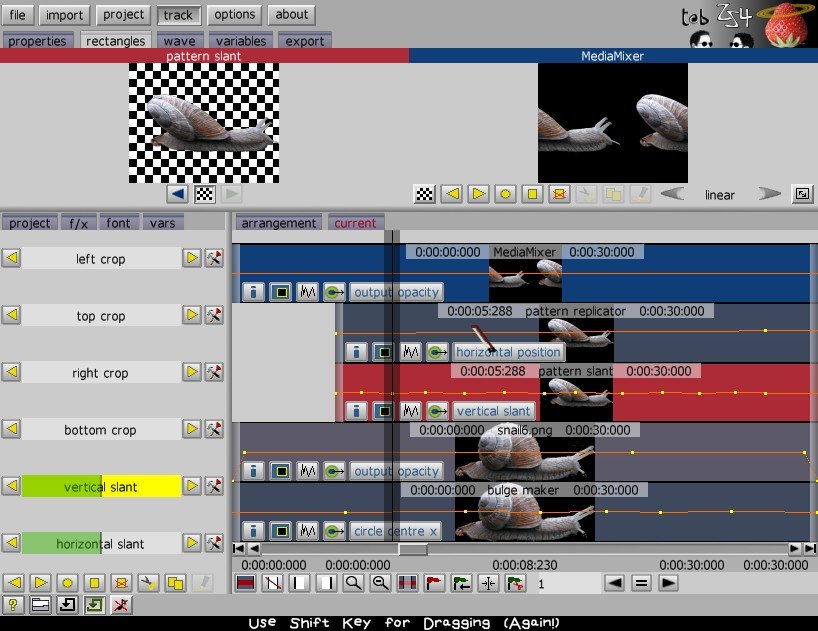The width and height of the screenshot is (818, 631).
Task: Switch to next interpolation after linear
Action: pyautogui.click(x=768, y=194)
